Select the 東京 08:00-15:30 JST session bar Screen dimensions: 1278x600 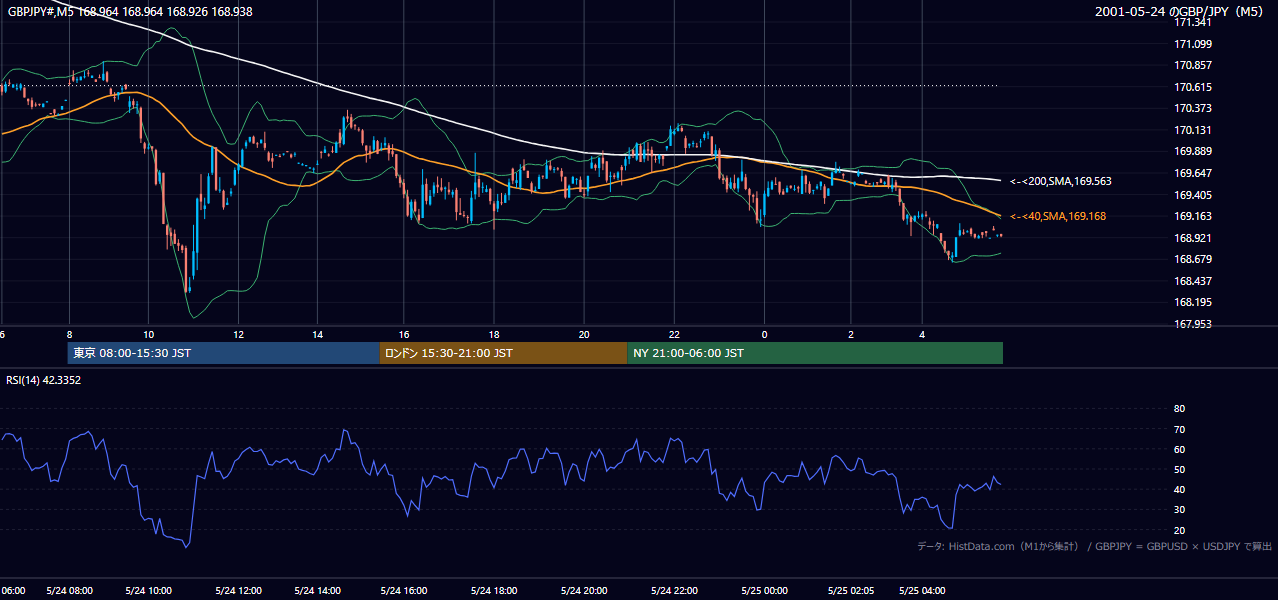tap(223, 353)
